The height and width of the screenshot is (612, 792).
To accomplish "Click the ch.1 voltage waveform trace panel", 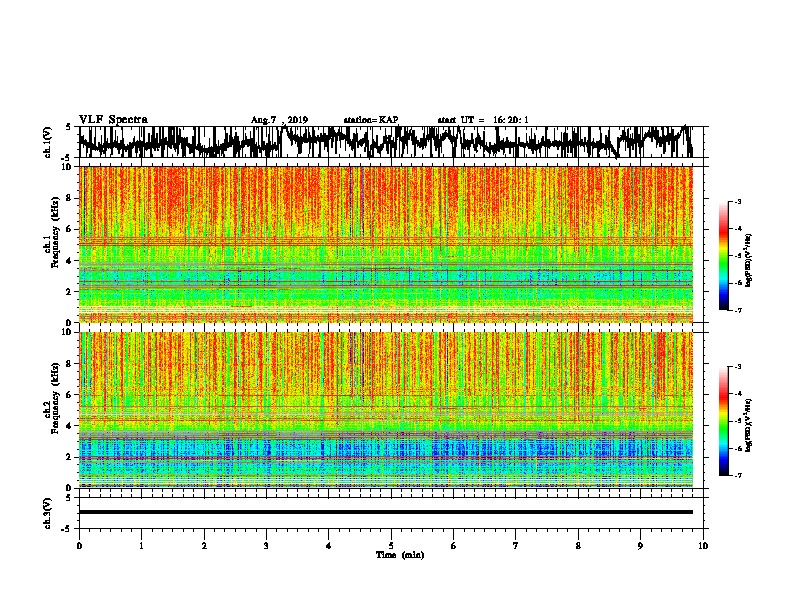I will tap(390, 142).
